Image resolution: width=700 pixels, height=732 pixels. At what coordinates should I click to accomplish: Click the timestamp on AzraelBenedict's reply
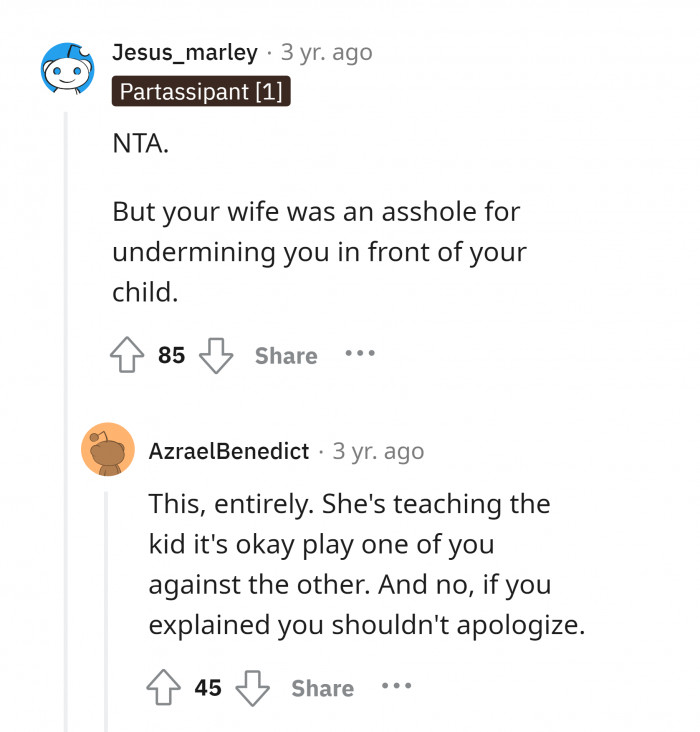(378, 451)
